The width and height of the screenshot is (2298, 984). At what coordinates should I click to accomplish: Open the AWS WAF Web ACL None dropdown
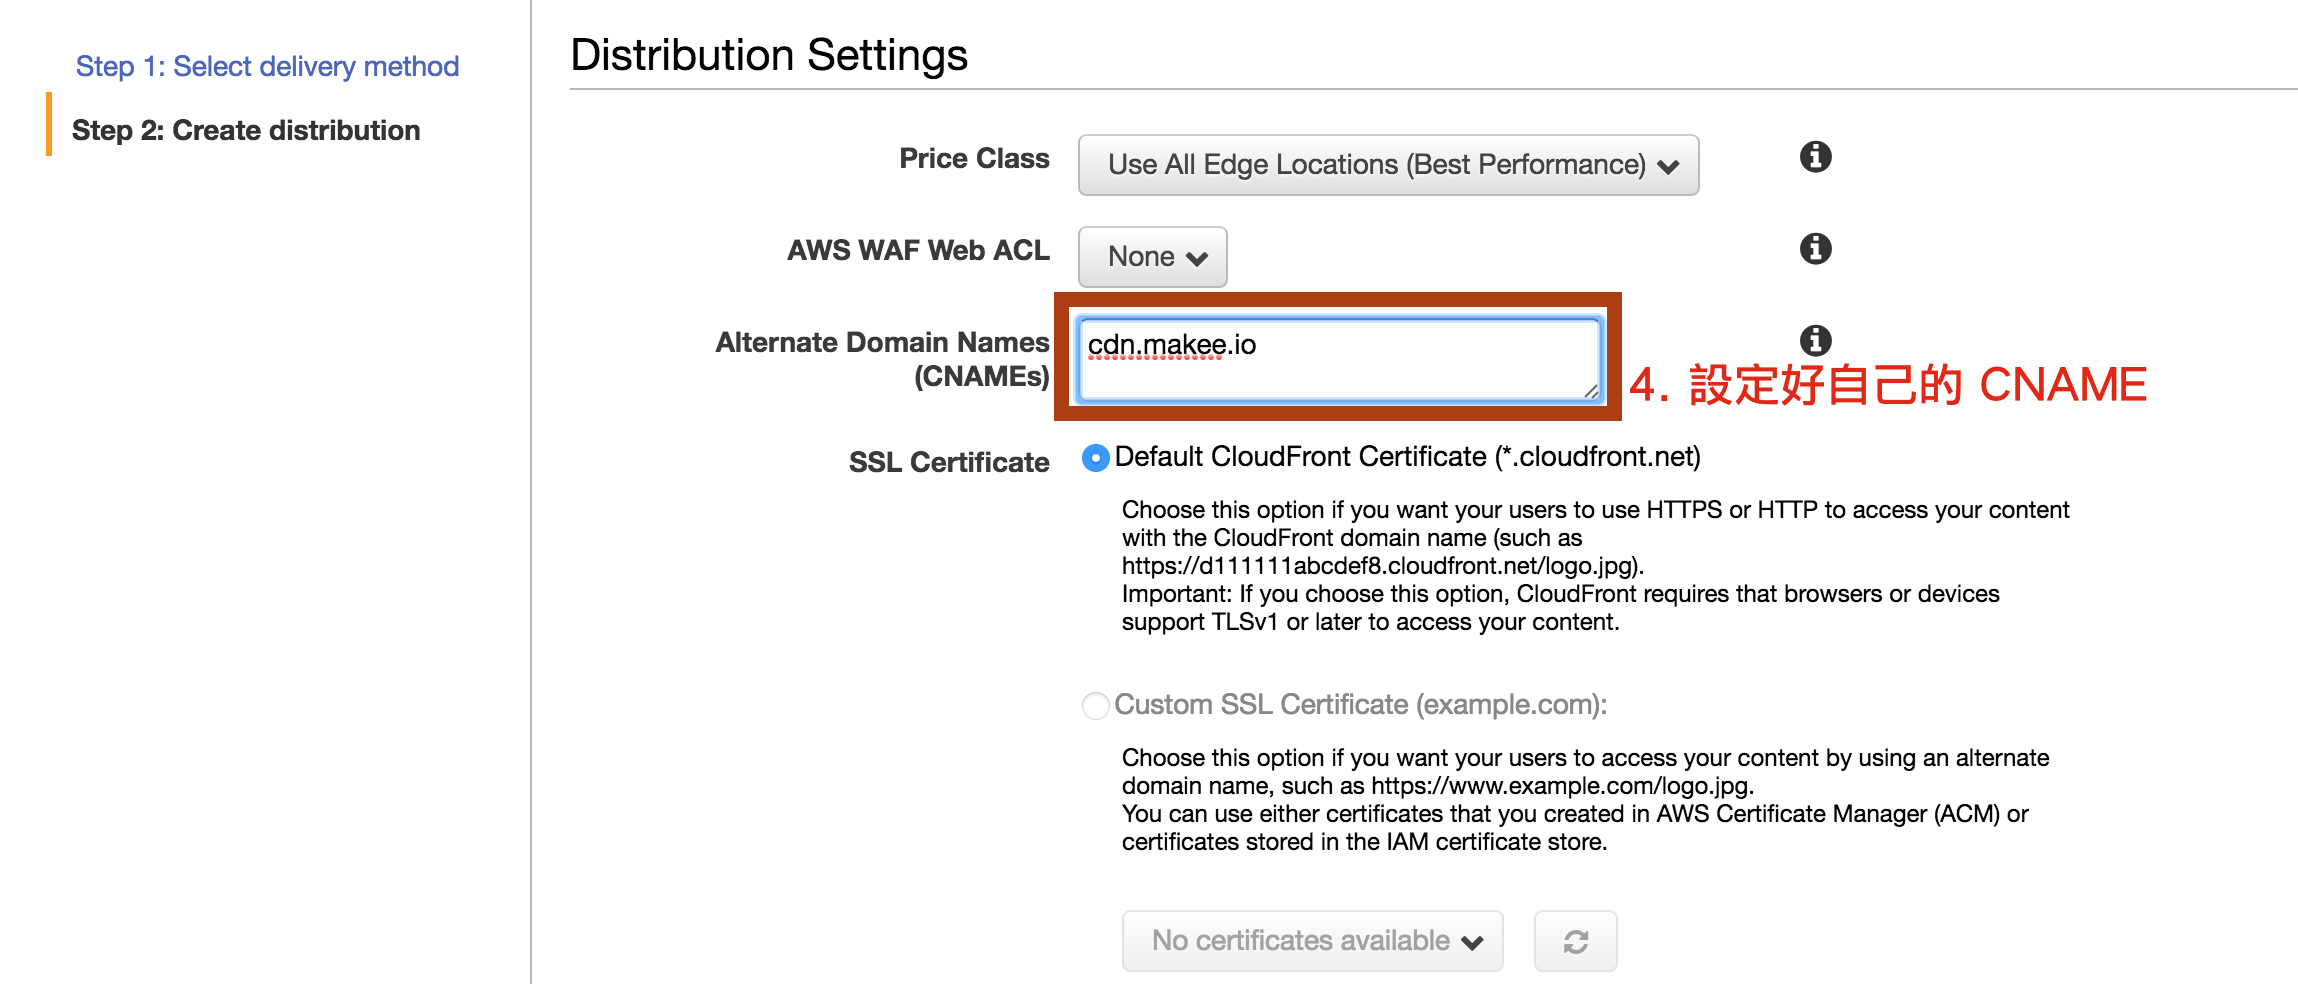click(1152, 257)
